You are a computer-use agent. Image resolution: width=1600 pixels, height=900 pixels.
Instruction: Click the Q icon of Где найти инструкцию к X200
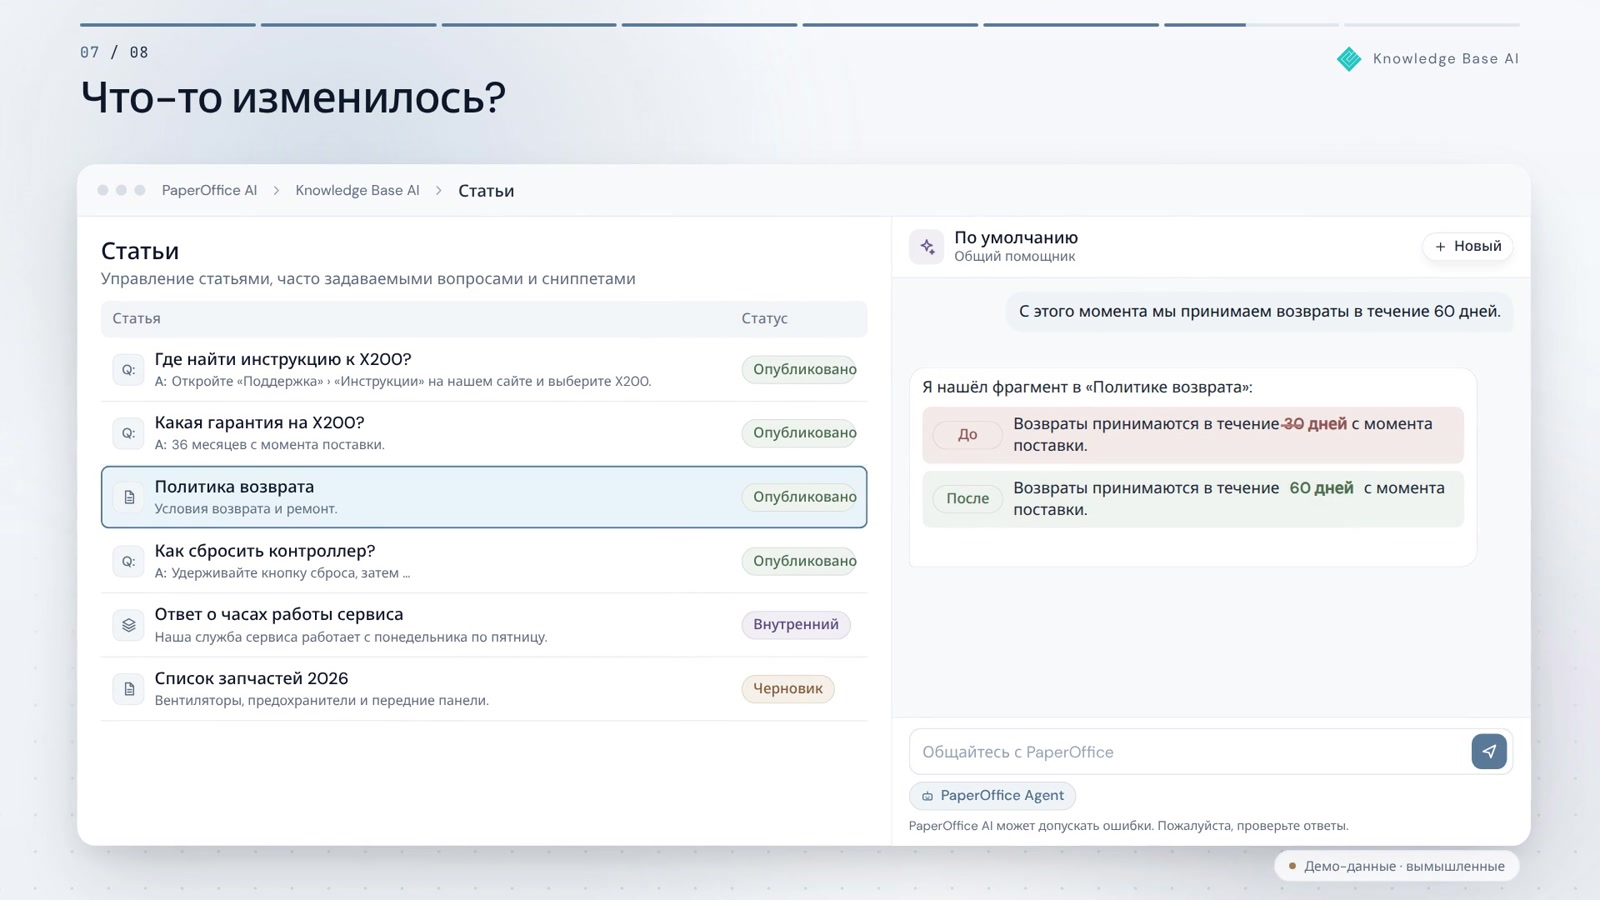[x=128, y=370]
